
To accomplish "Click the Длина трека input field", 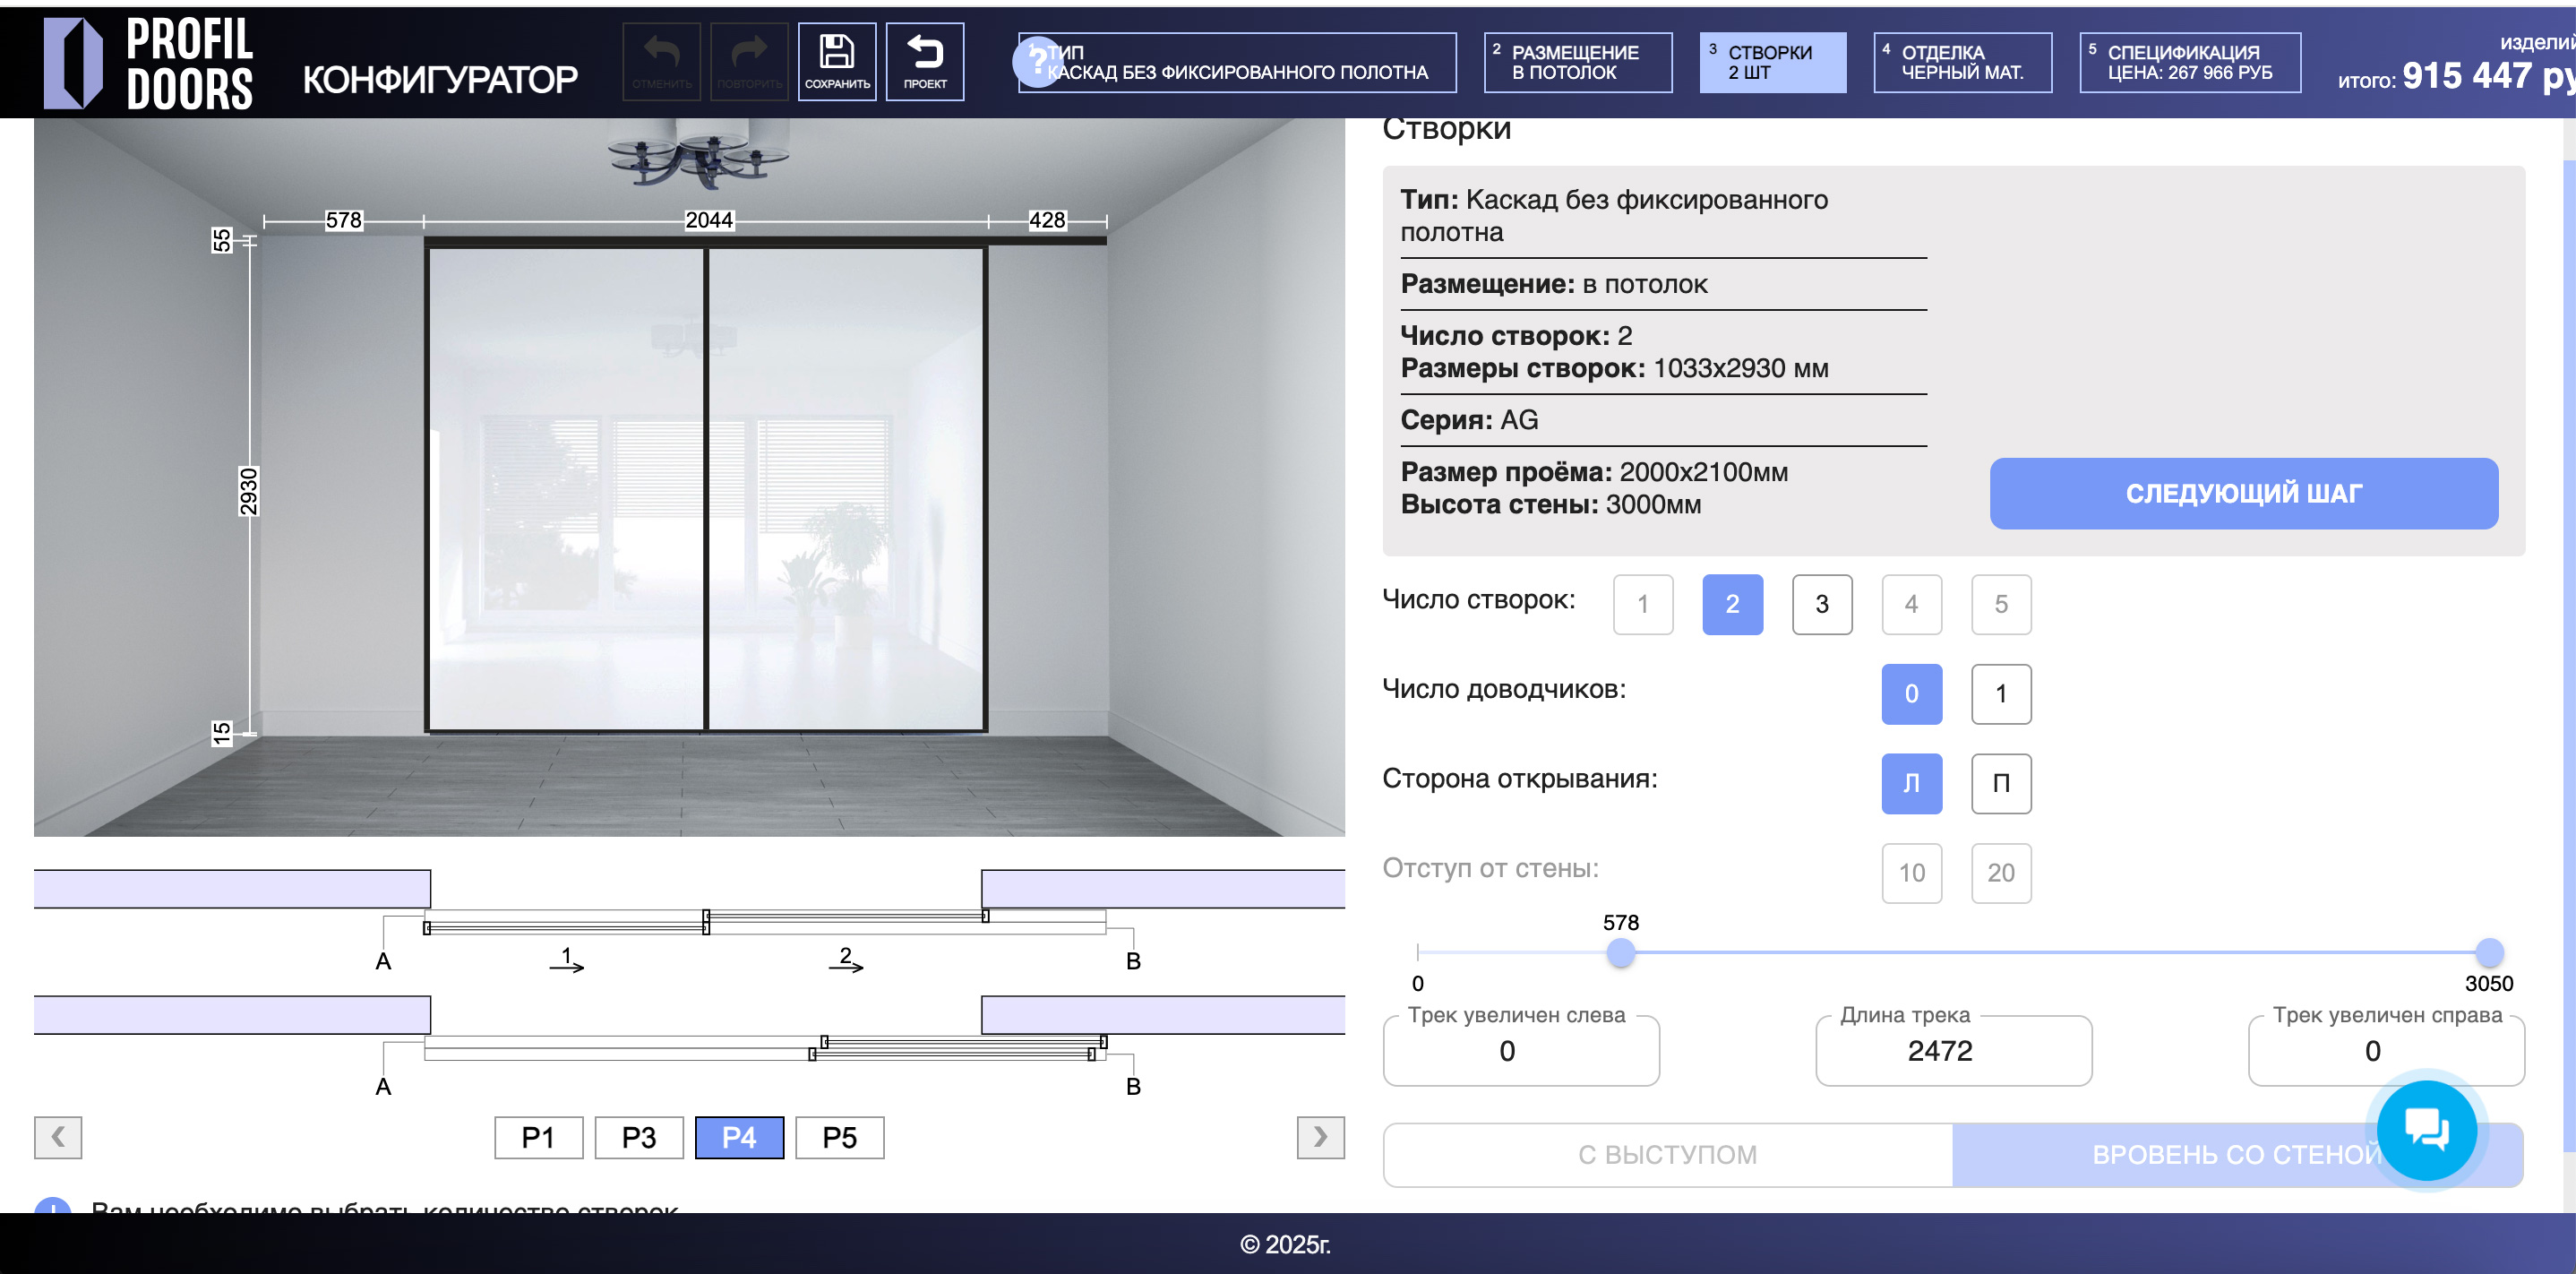I will [x=1953, y=1051].
